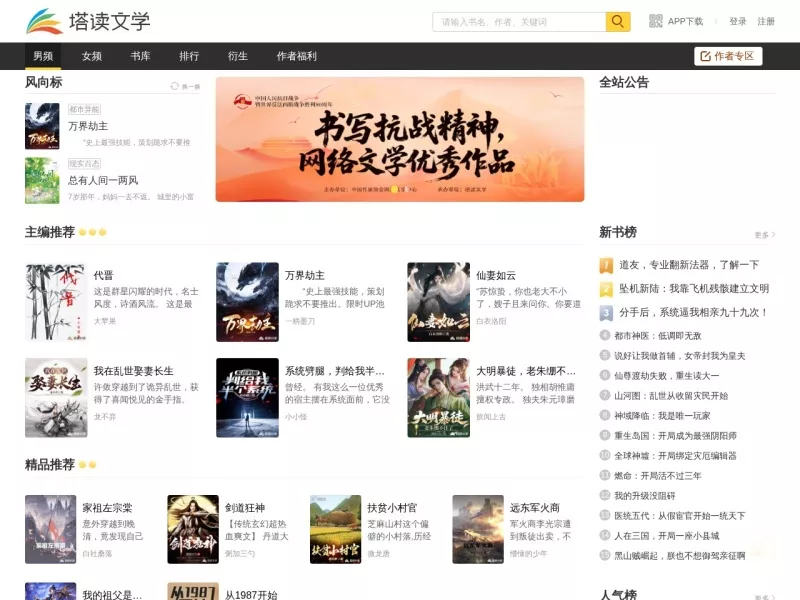This screenshot has height=600, width=800.
Task: Click the yellow search magnifier button
Action: (618, 21)
